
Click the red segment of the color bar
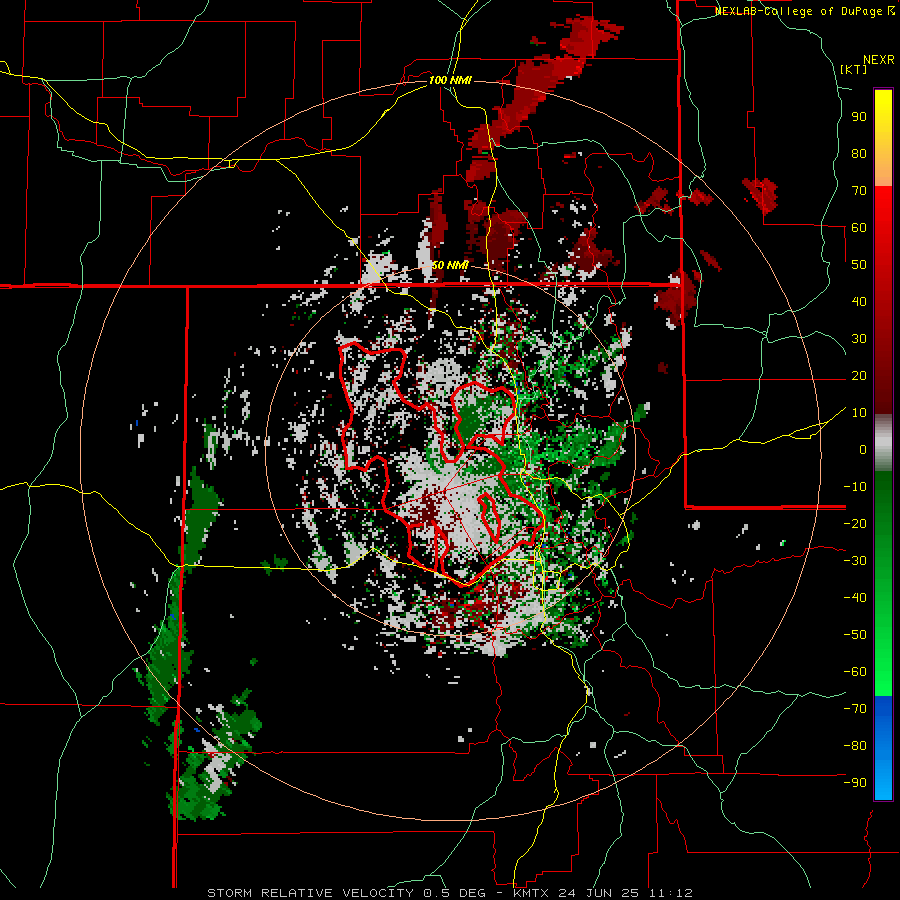coord(883,300)
